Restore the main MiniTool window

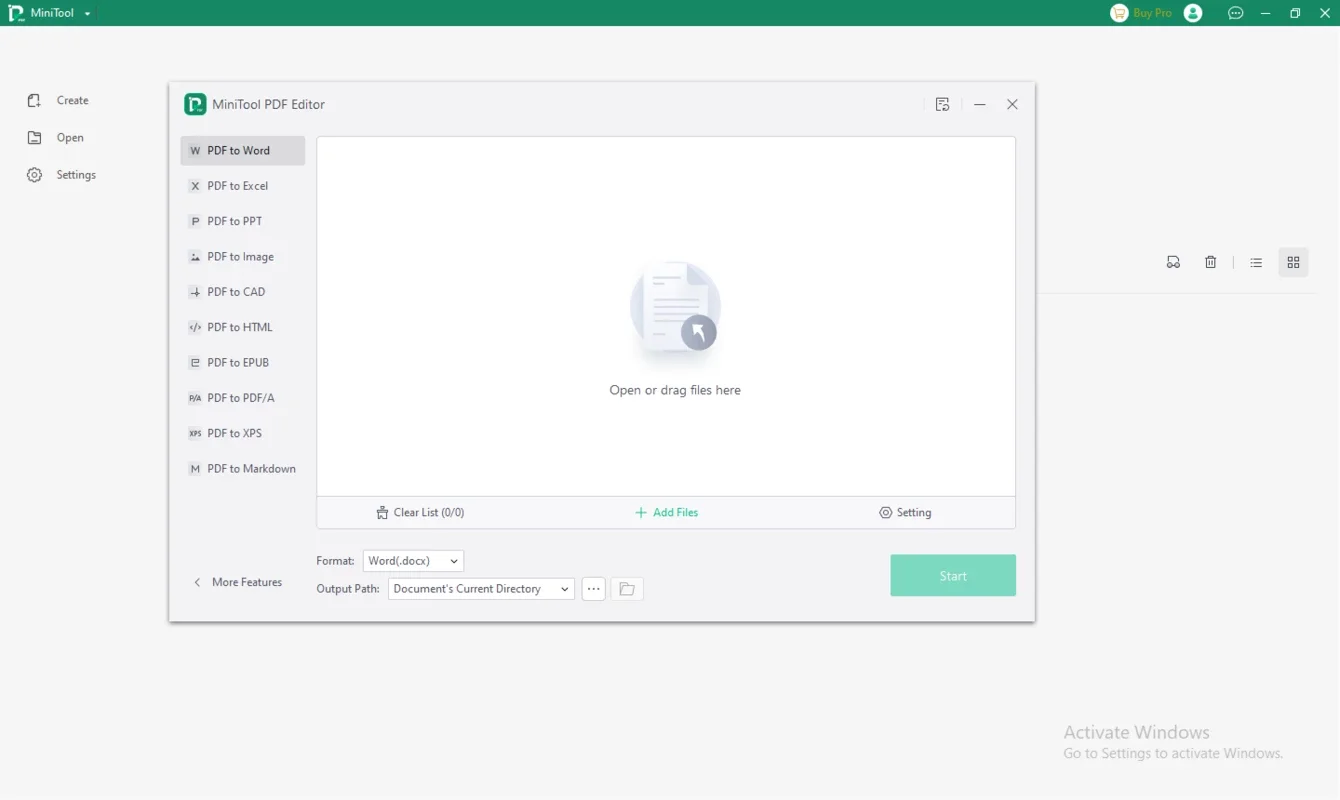coord(1295,13)
